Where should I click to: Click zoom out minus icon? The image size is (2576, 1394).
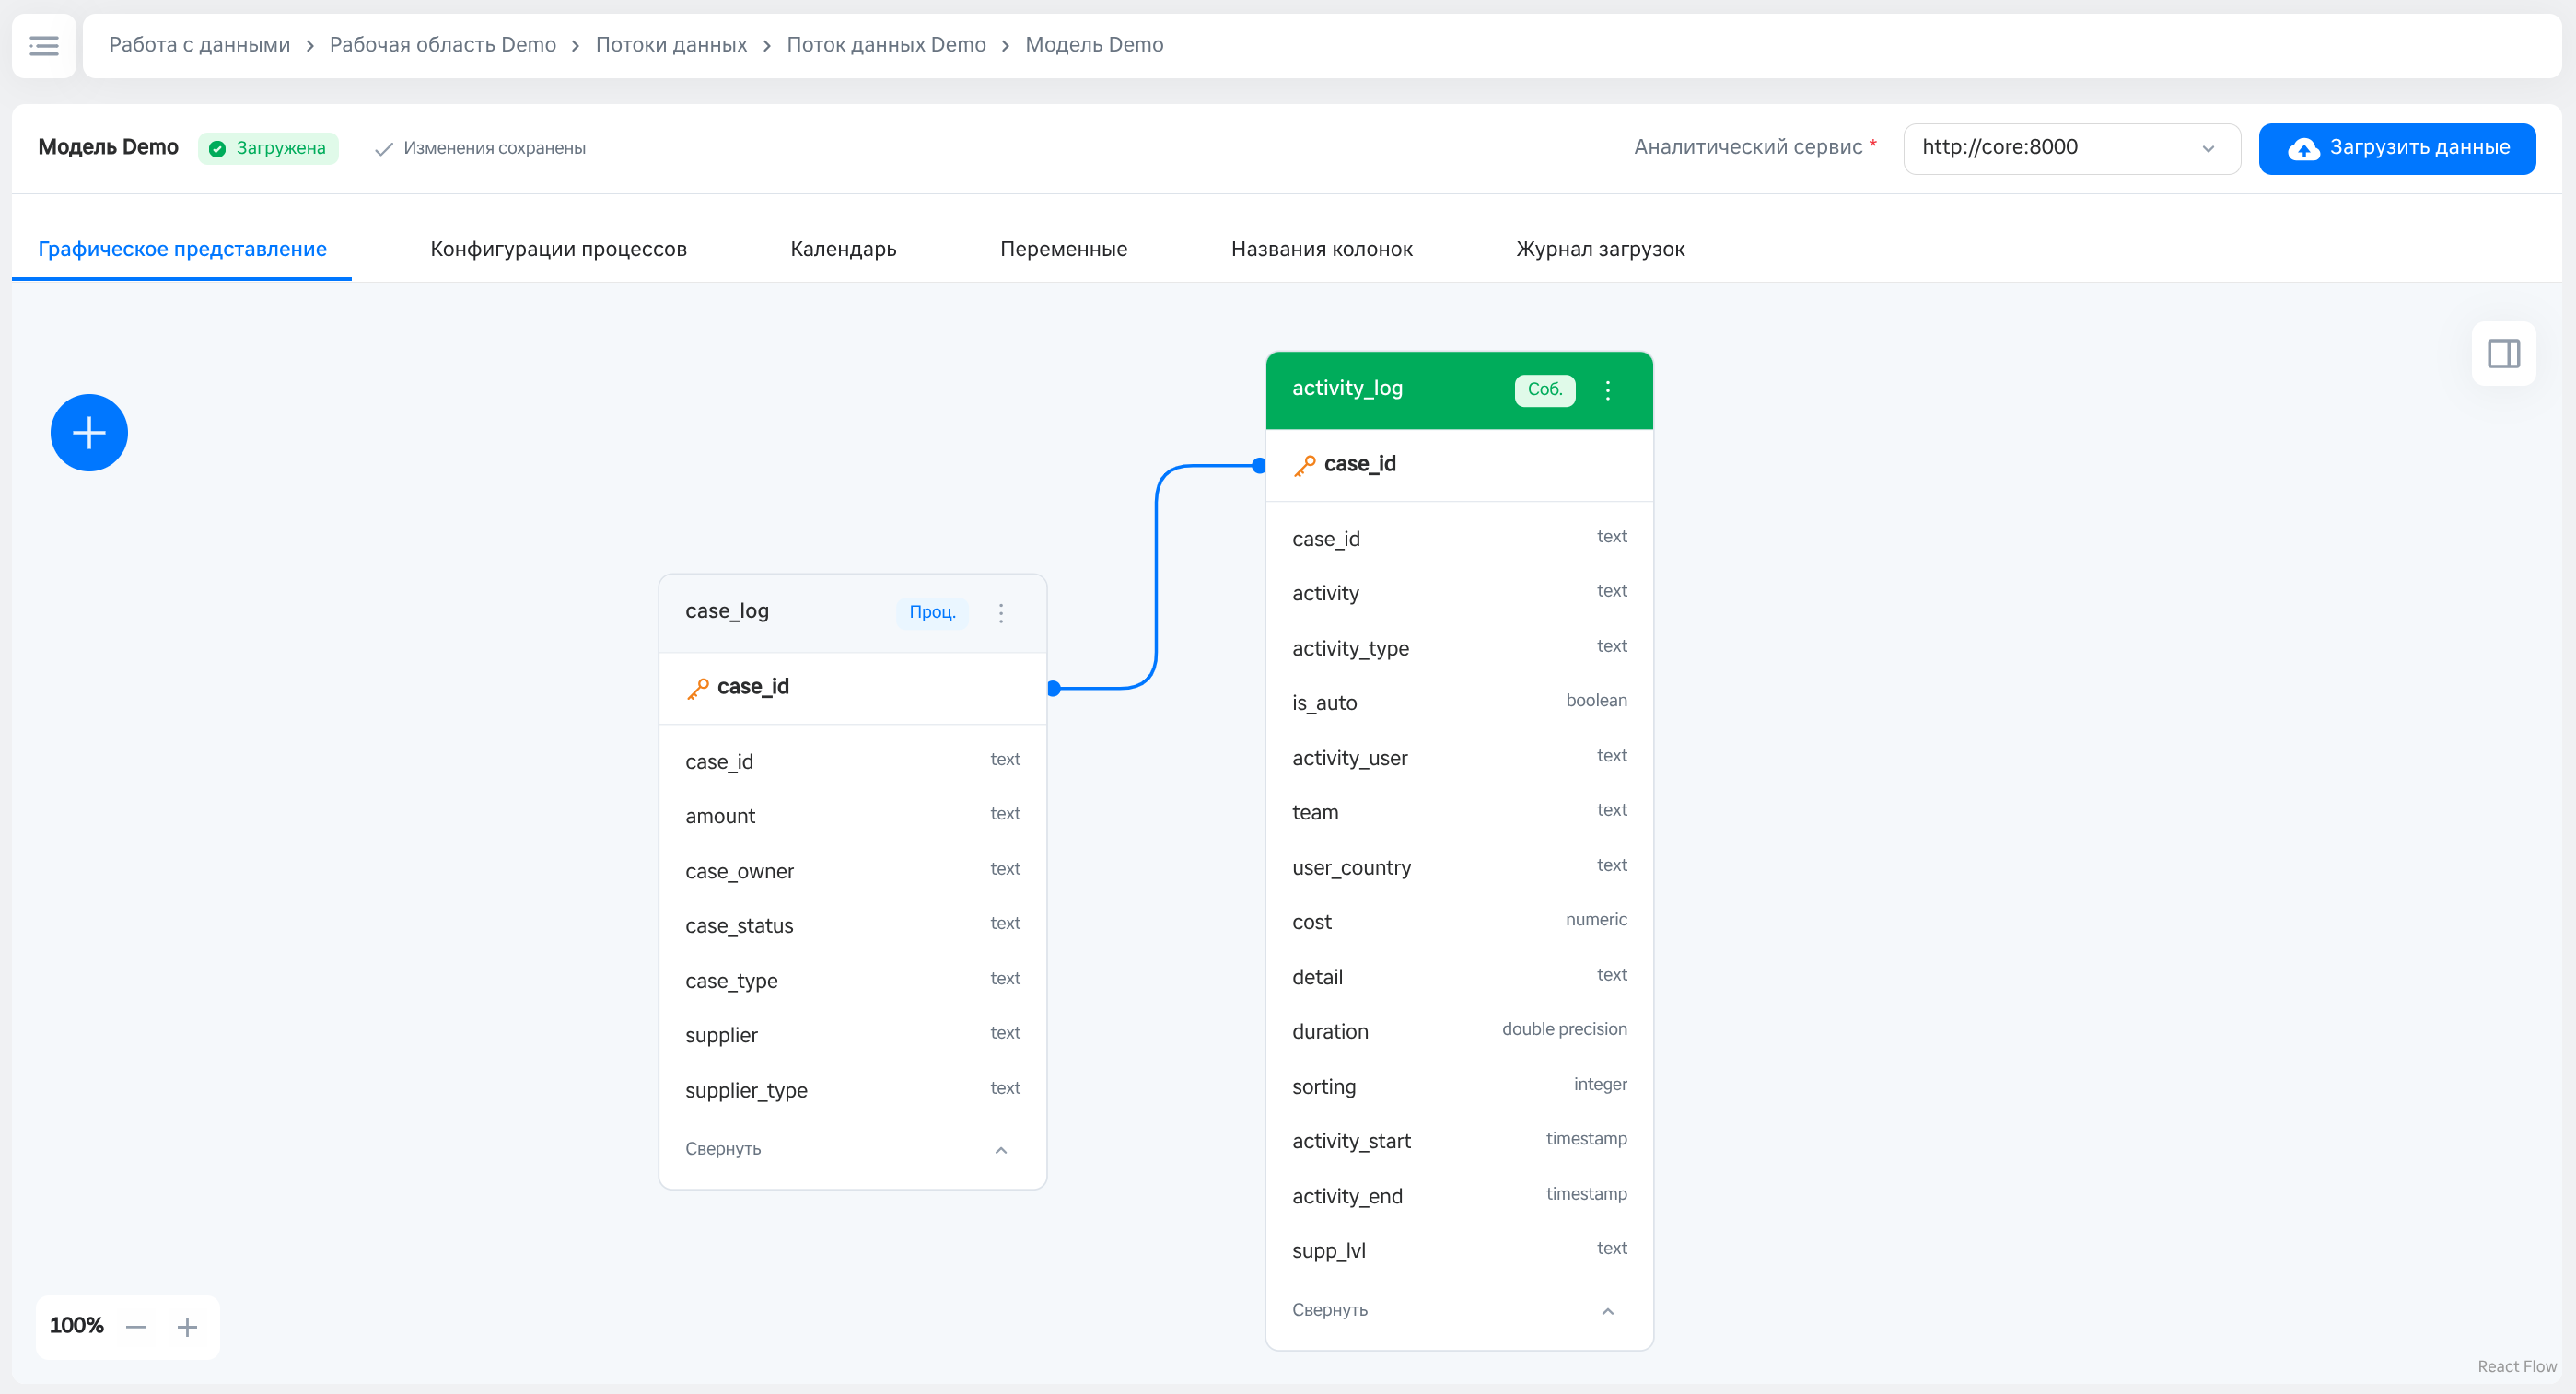point(136,1327)
